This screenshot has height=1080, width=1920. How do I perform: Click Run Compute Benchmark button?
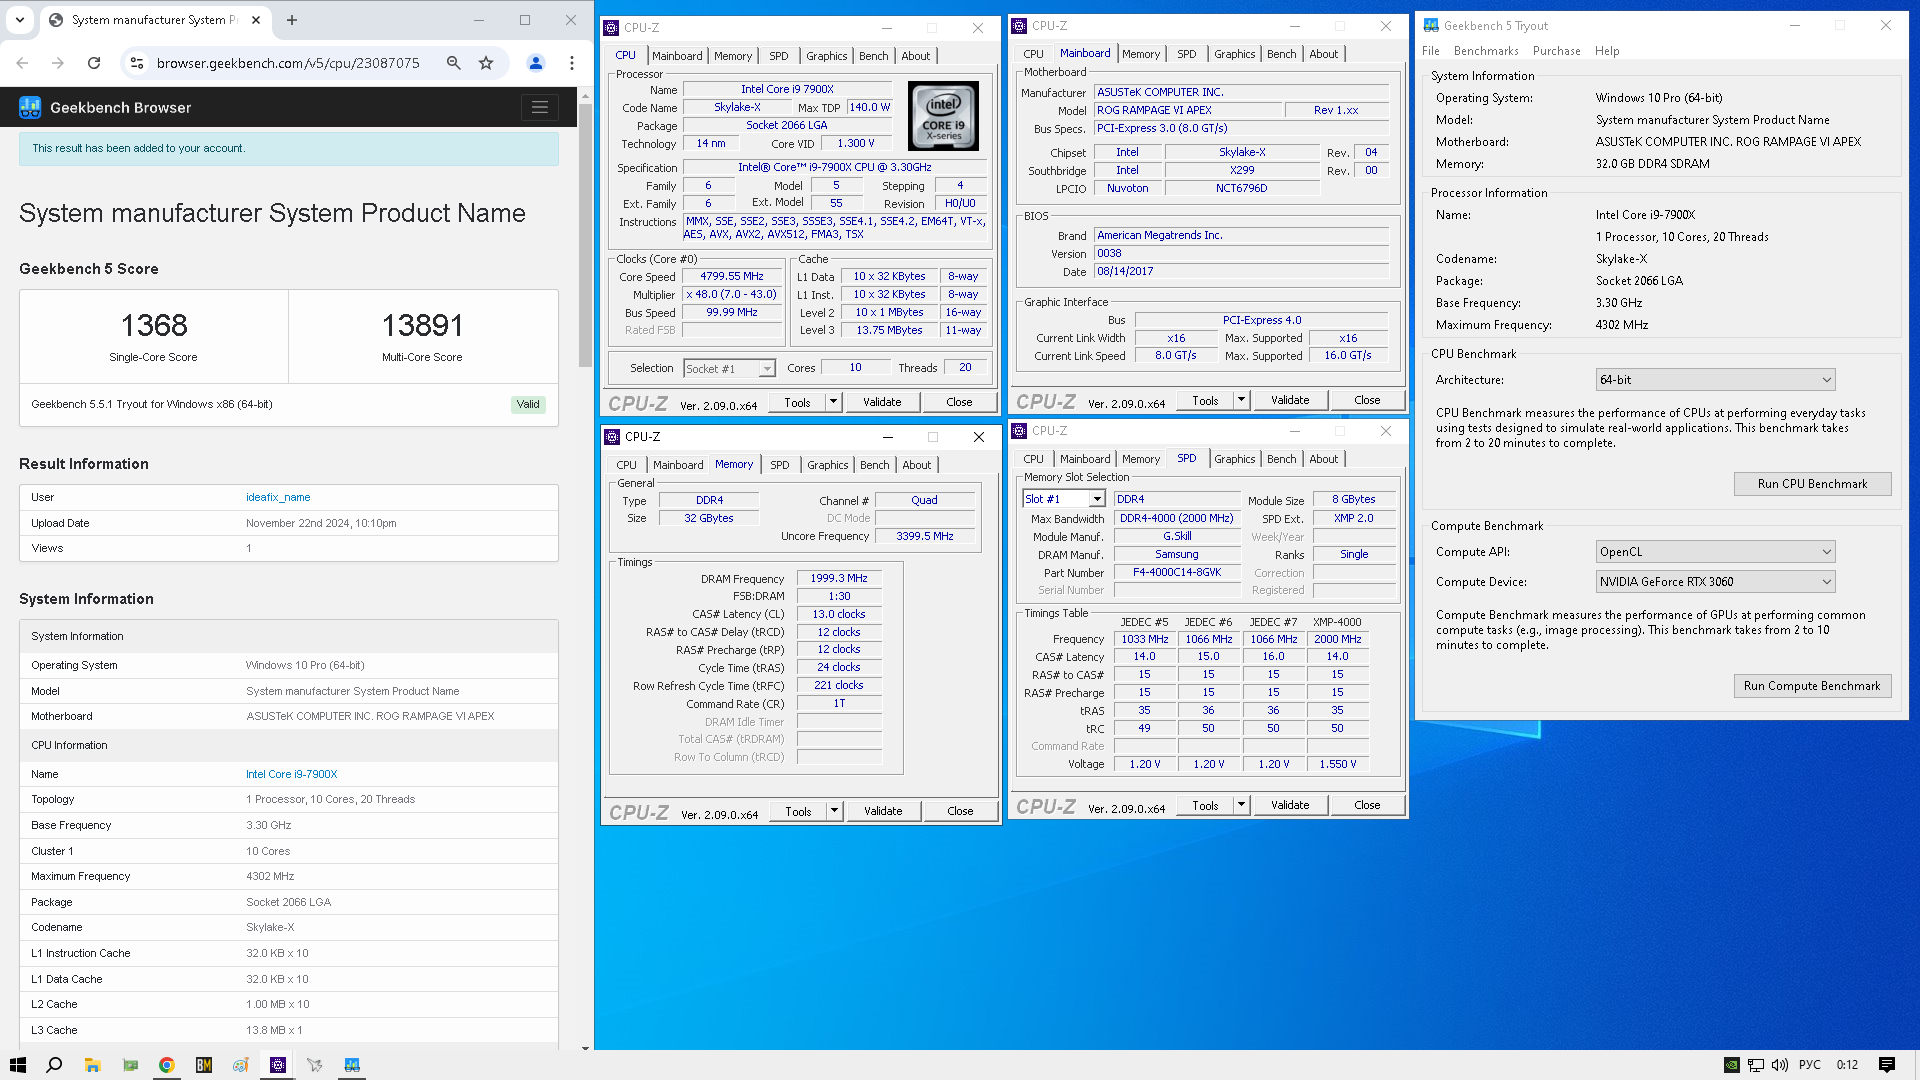[1812, 686]
